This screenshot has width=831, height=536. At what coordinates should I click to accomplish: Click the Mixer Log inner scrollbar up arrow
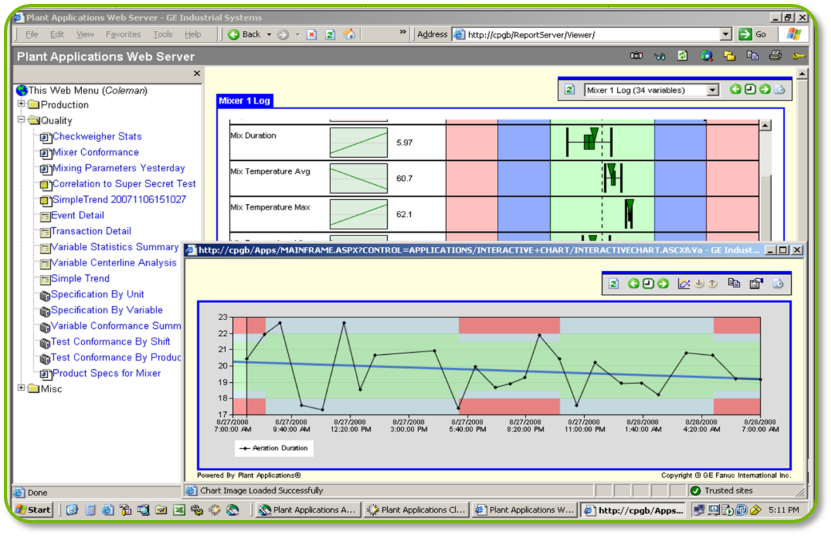(x=765, y=126)
